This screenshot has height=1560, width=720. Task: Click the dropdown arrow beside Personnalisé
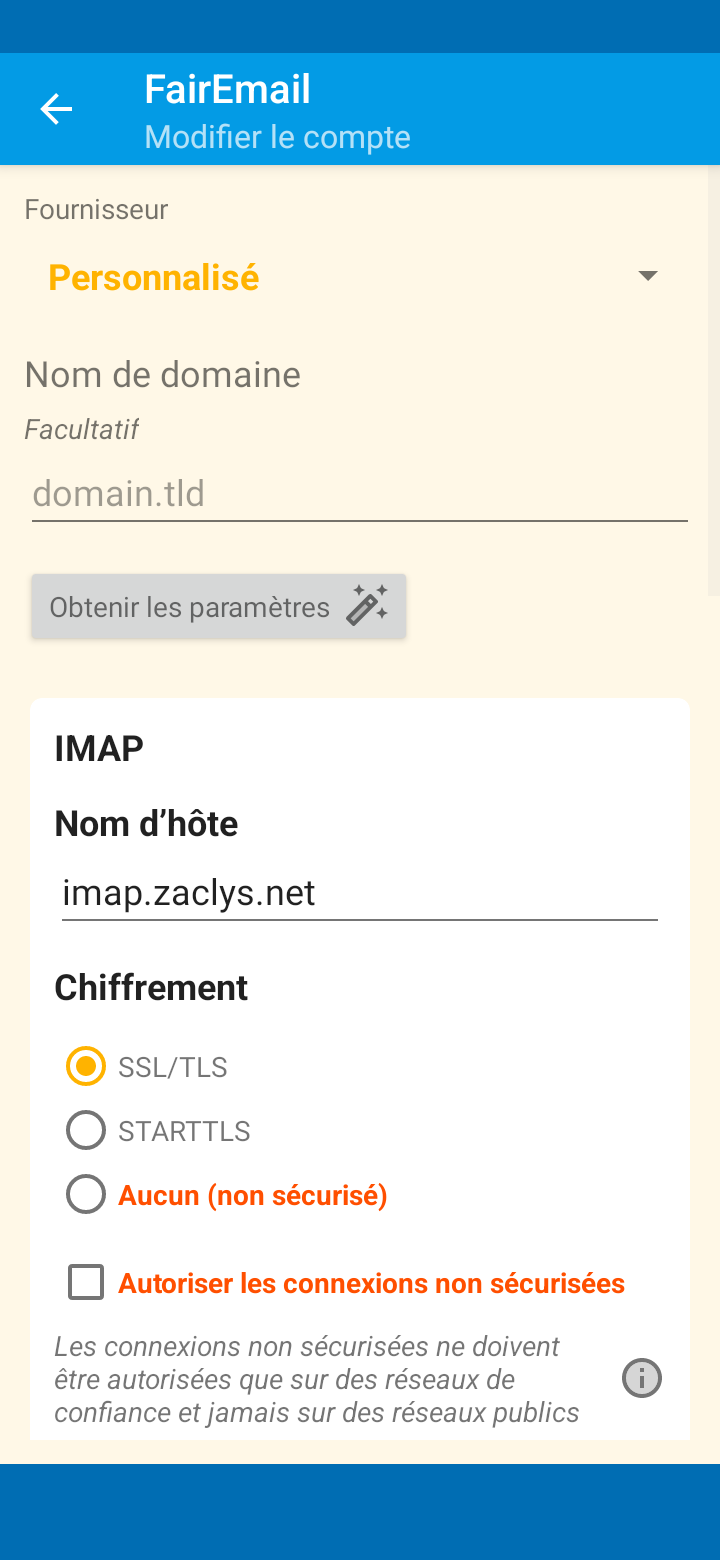pyautogui.click(x=648, y=276)
